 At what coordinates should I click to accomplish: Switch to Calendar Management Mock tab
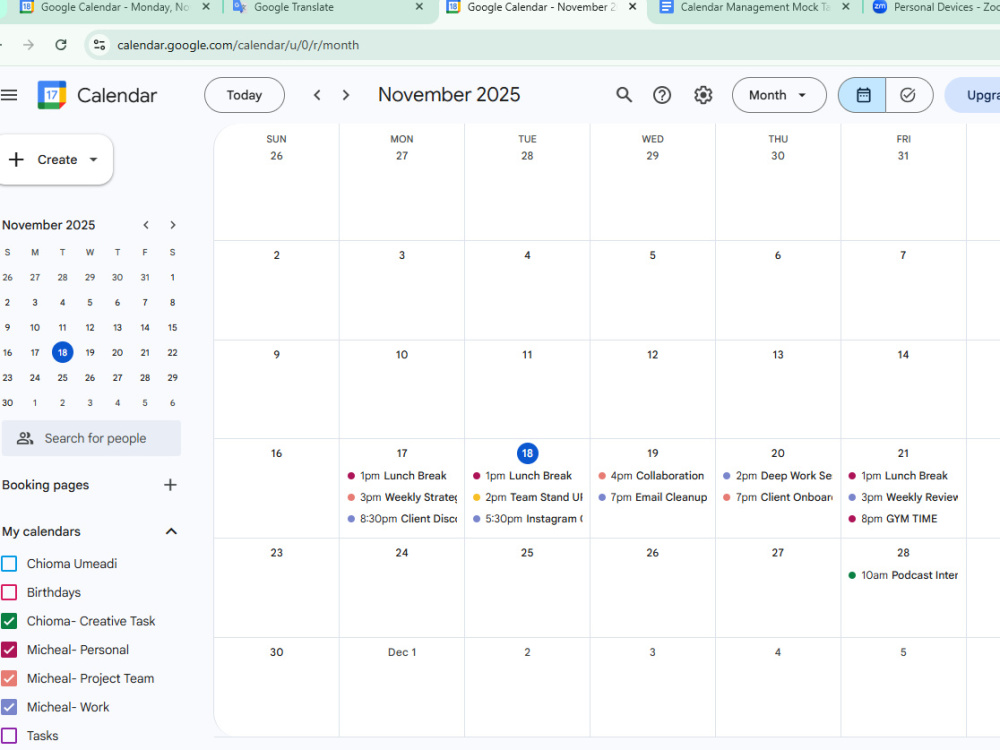coord(754,7)
